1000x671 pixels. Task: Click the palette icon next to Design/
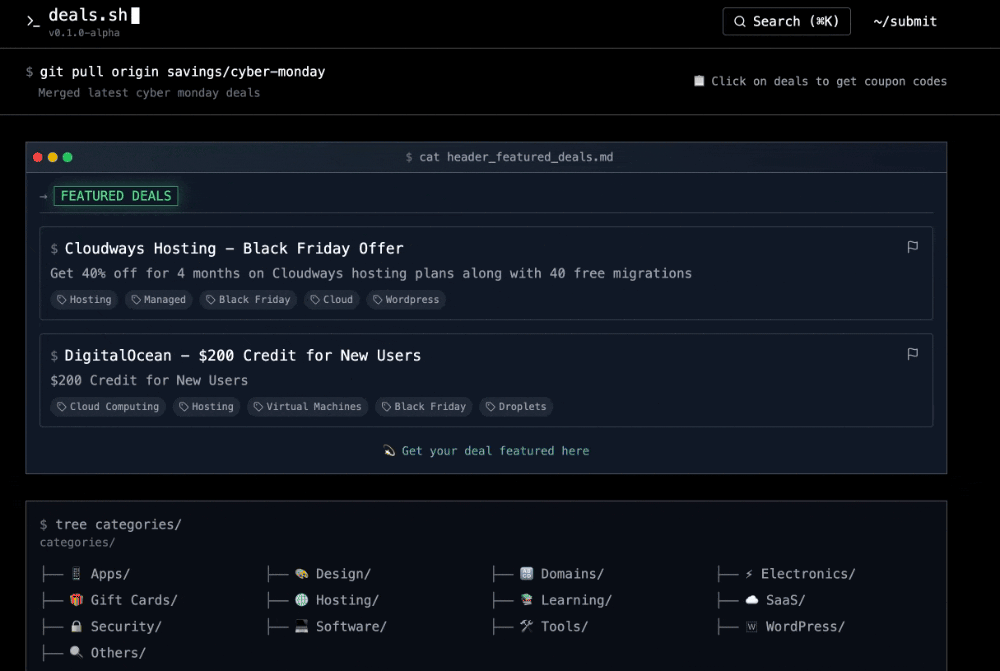click(302, 573)
